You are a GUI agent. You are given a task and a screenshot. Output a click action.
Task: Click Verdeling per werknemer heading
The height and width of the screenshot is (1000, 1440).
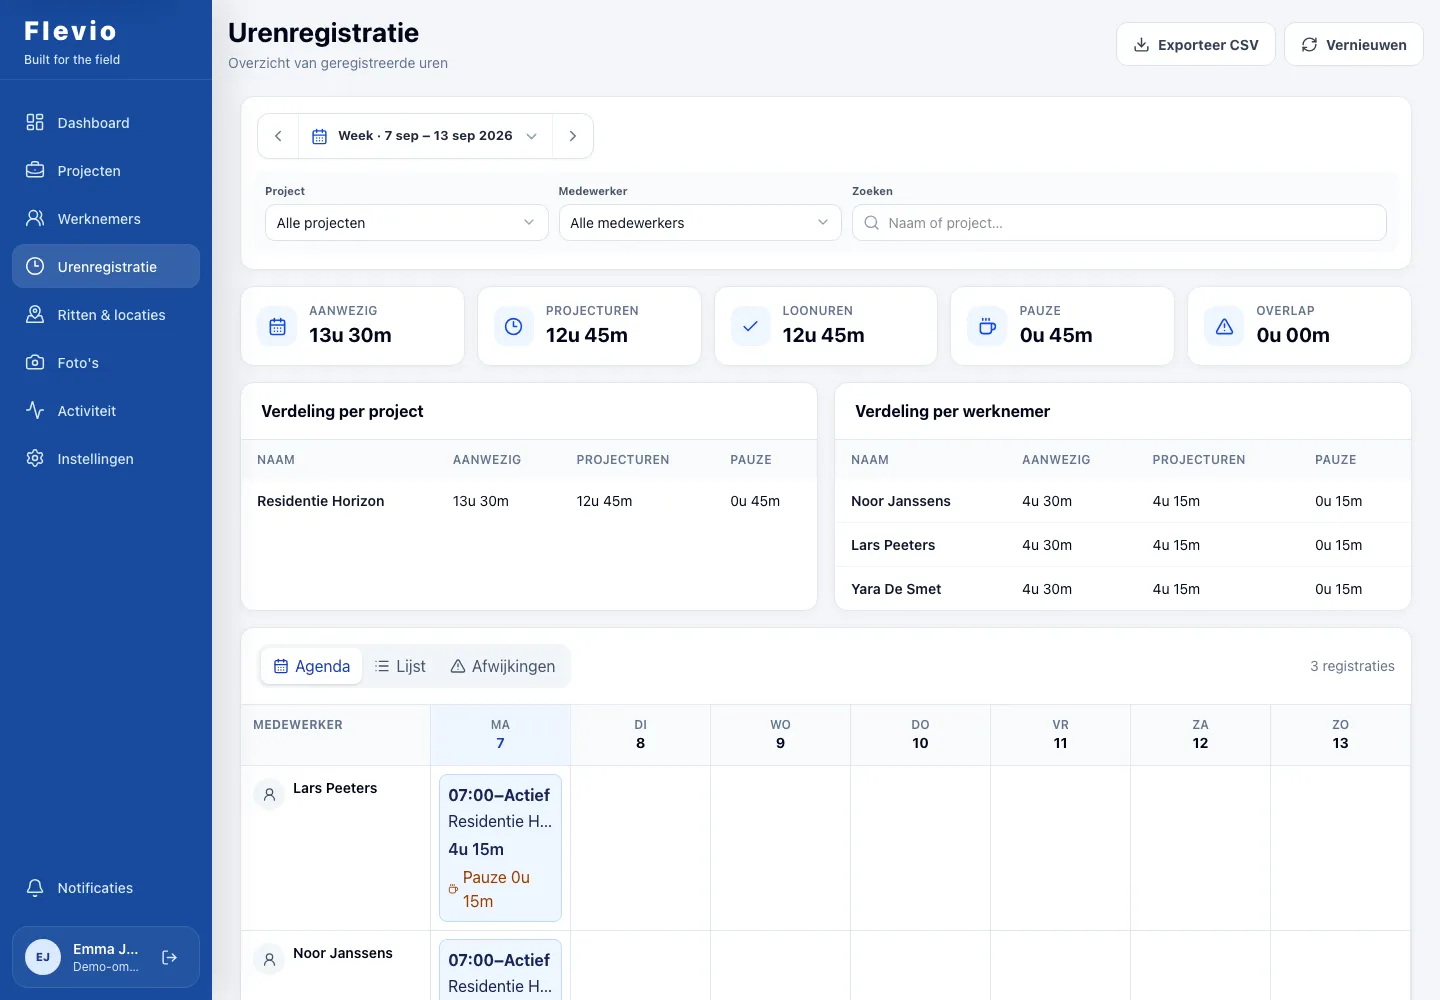pyautogui.click(x=952, y=411)
